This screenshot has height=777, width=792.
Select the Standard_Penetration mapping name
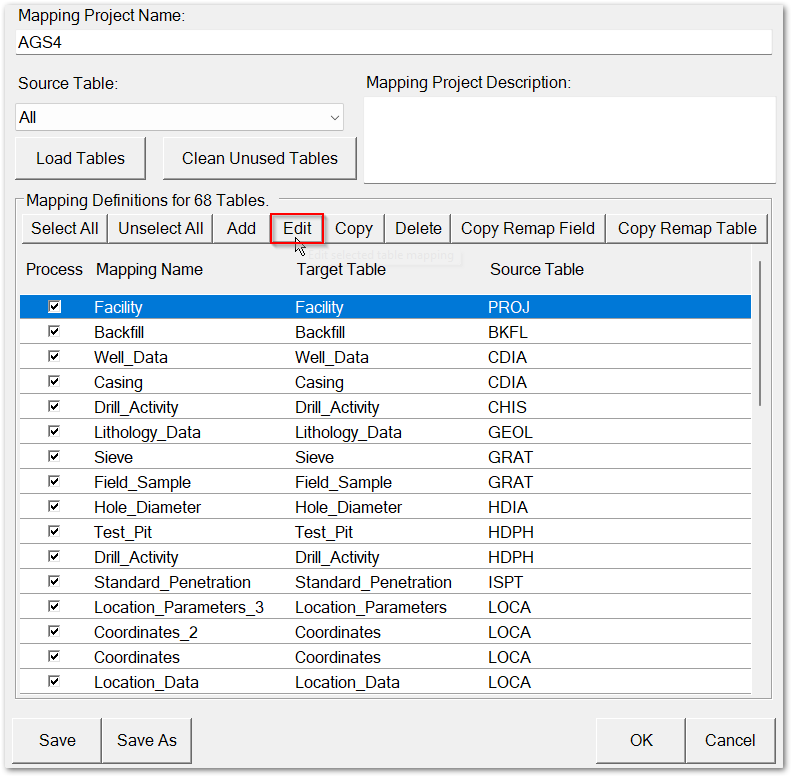click(172, 582)
